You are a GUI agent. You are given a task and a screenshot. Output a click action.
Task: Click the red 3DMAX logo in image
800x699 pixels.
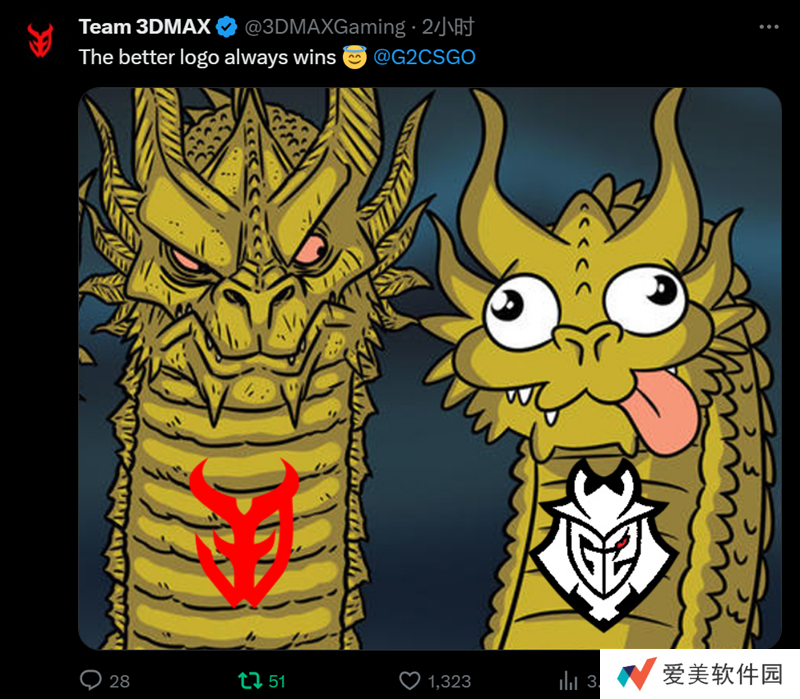point(244,533)
